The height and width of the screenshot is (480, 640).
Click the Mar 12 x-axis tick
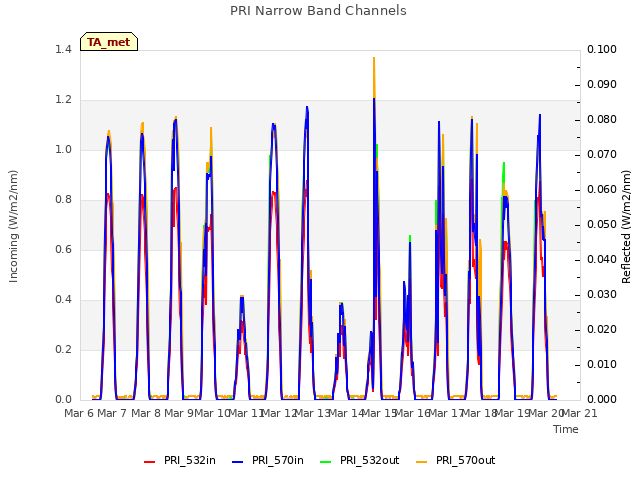(x=279, y=413)
